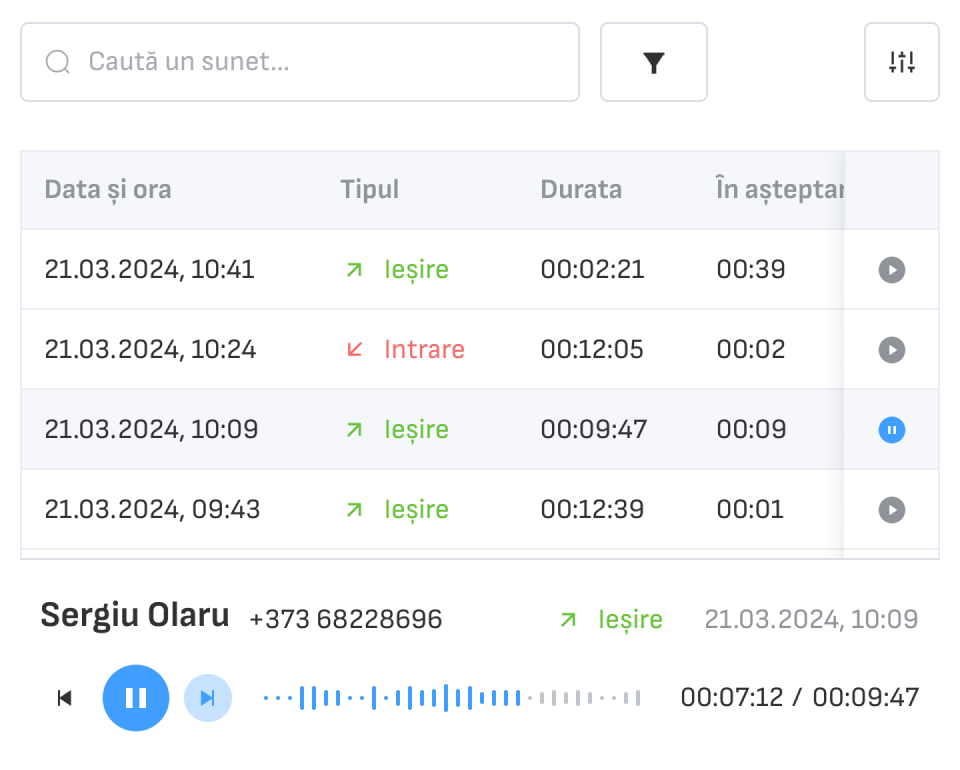The height and width of the screenshot is (770, 960).
Task: Click the filter funnel icon button
Action: [653, 63]
